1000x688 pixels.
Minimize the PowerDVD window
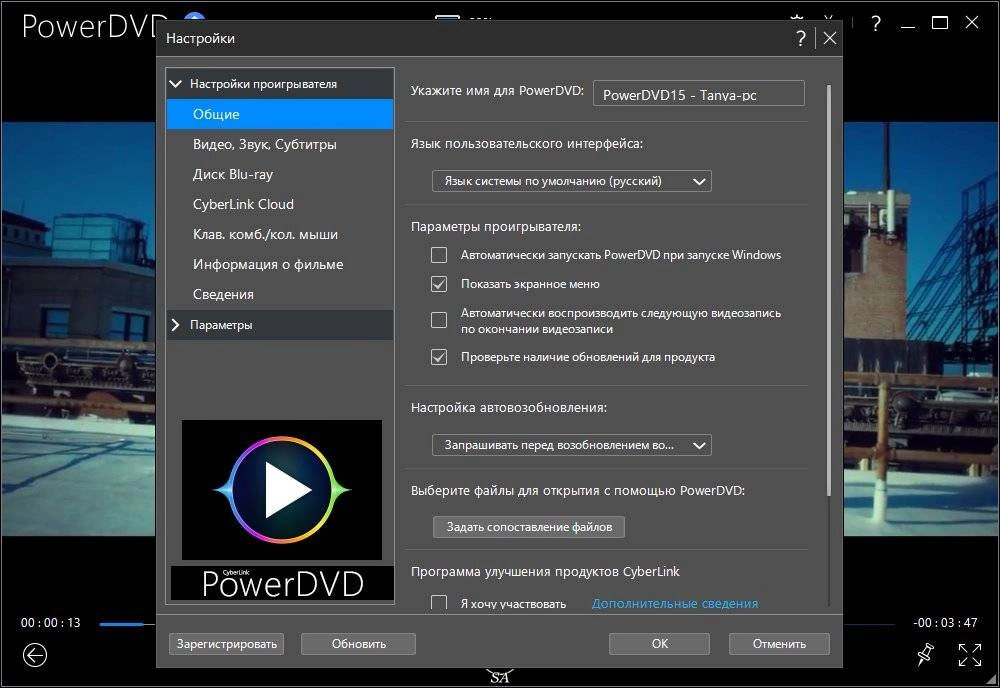click(908, 27)
